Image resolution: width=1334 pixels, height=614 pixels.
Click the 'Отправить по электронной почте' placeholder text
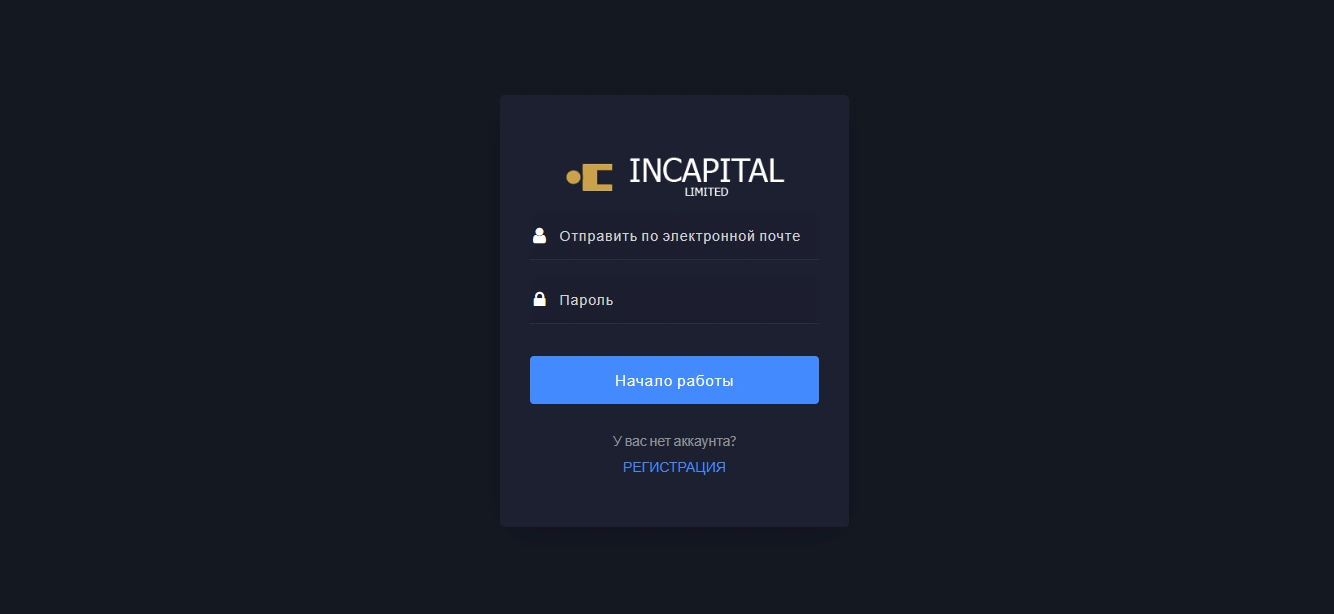pyautogui.click(x=680, y=237)
